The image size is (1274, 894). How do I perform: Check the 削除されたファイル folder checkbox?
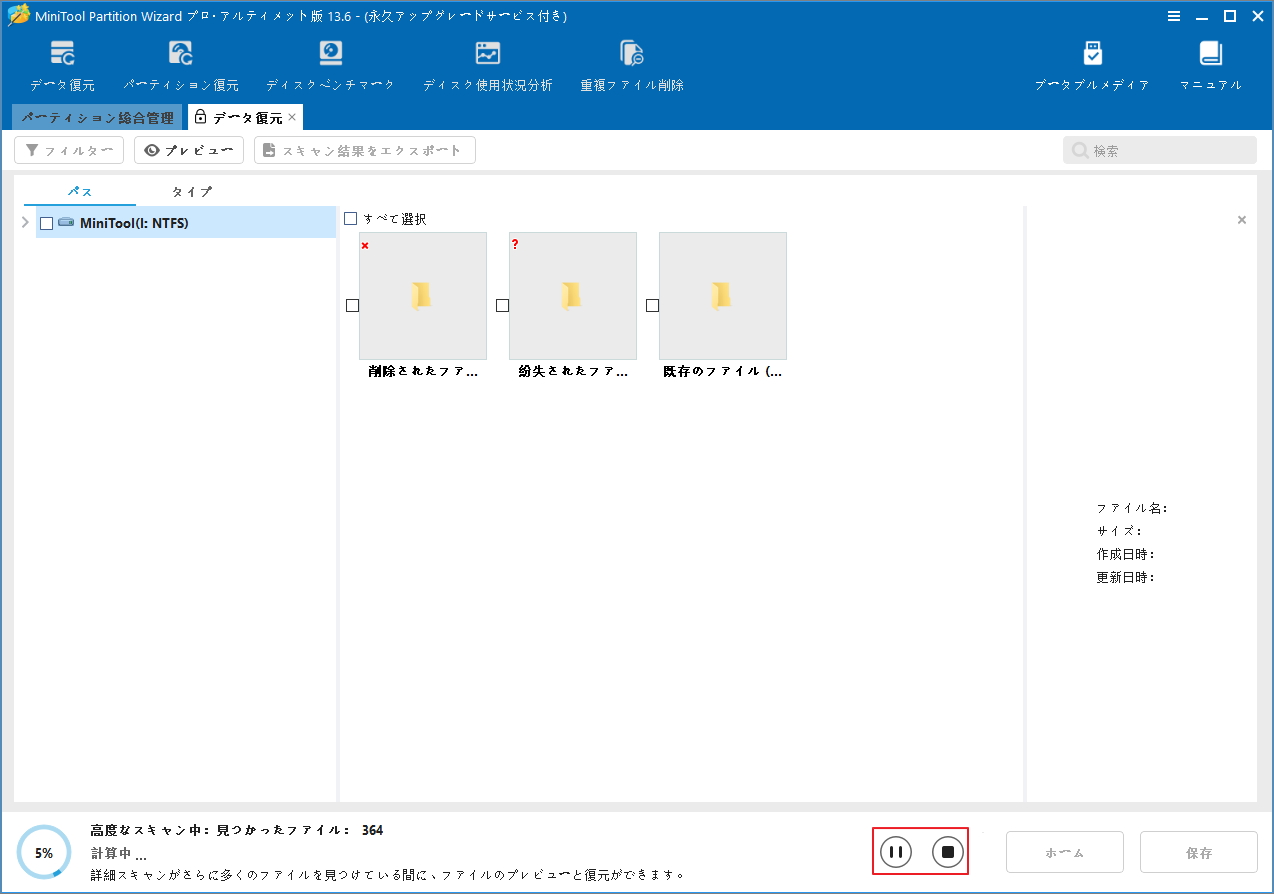352,305
